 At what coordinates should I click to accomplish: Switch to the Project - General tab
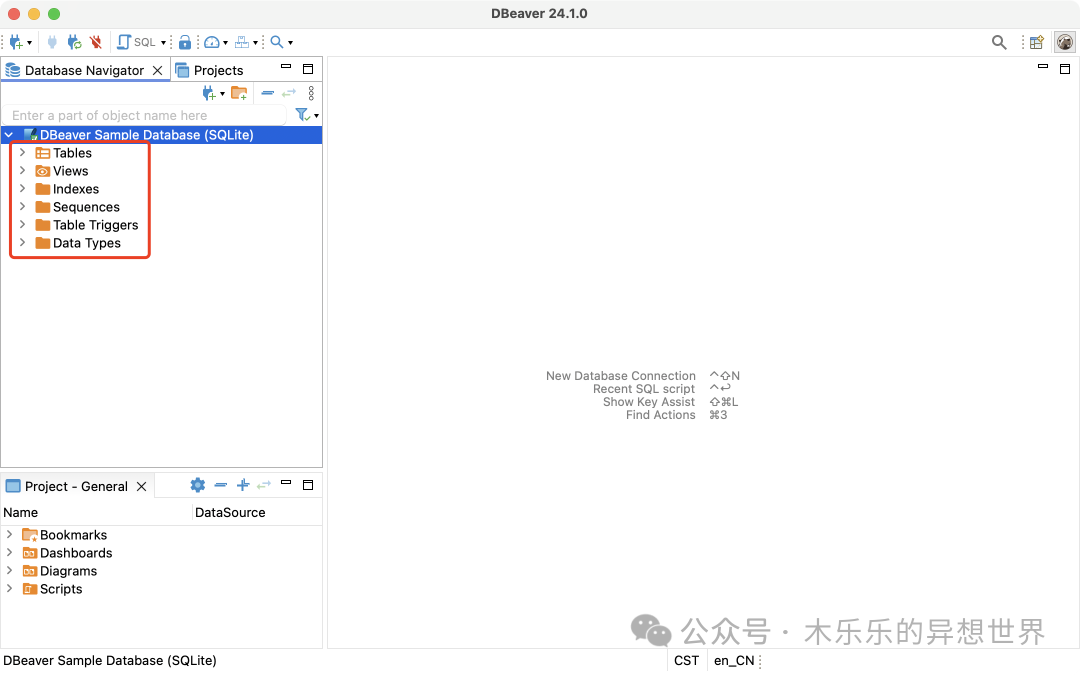(x=76, y=486)
